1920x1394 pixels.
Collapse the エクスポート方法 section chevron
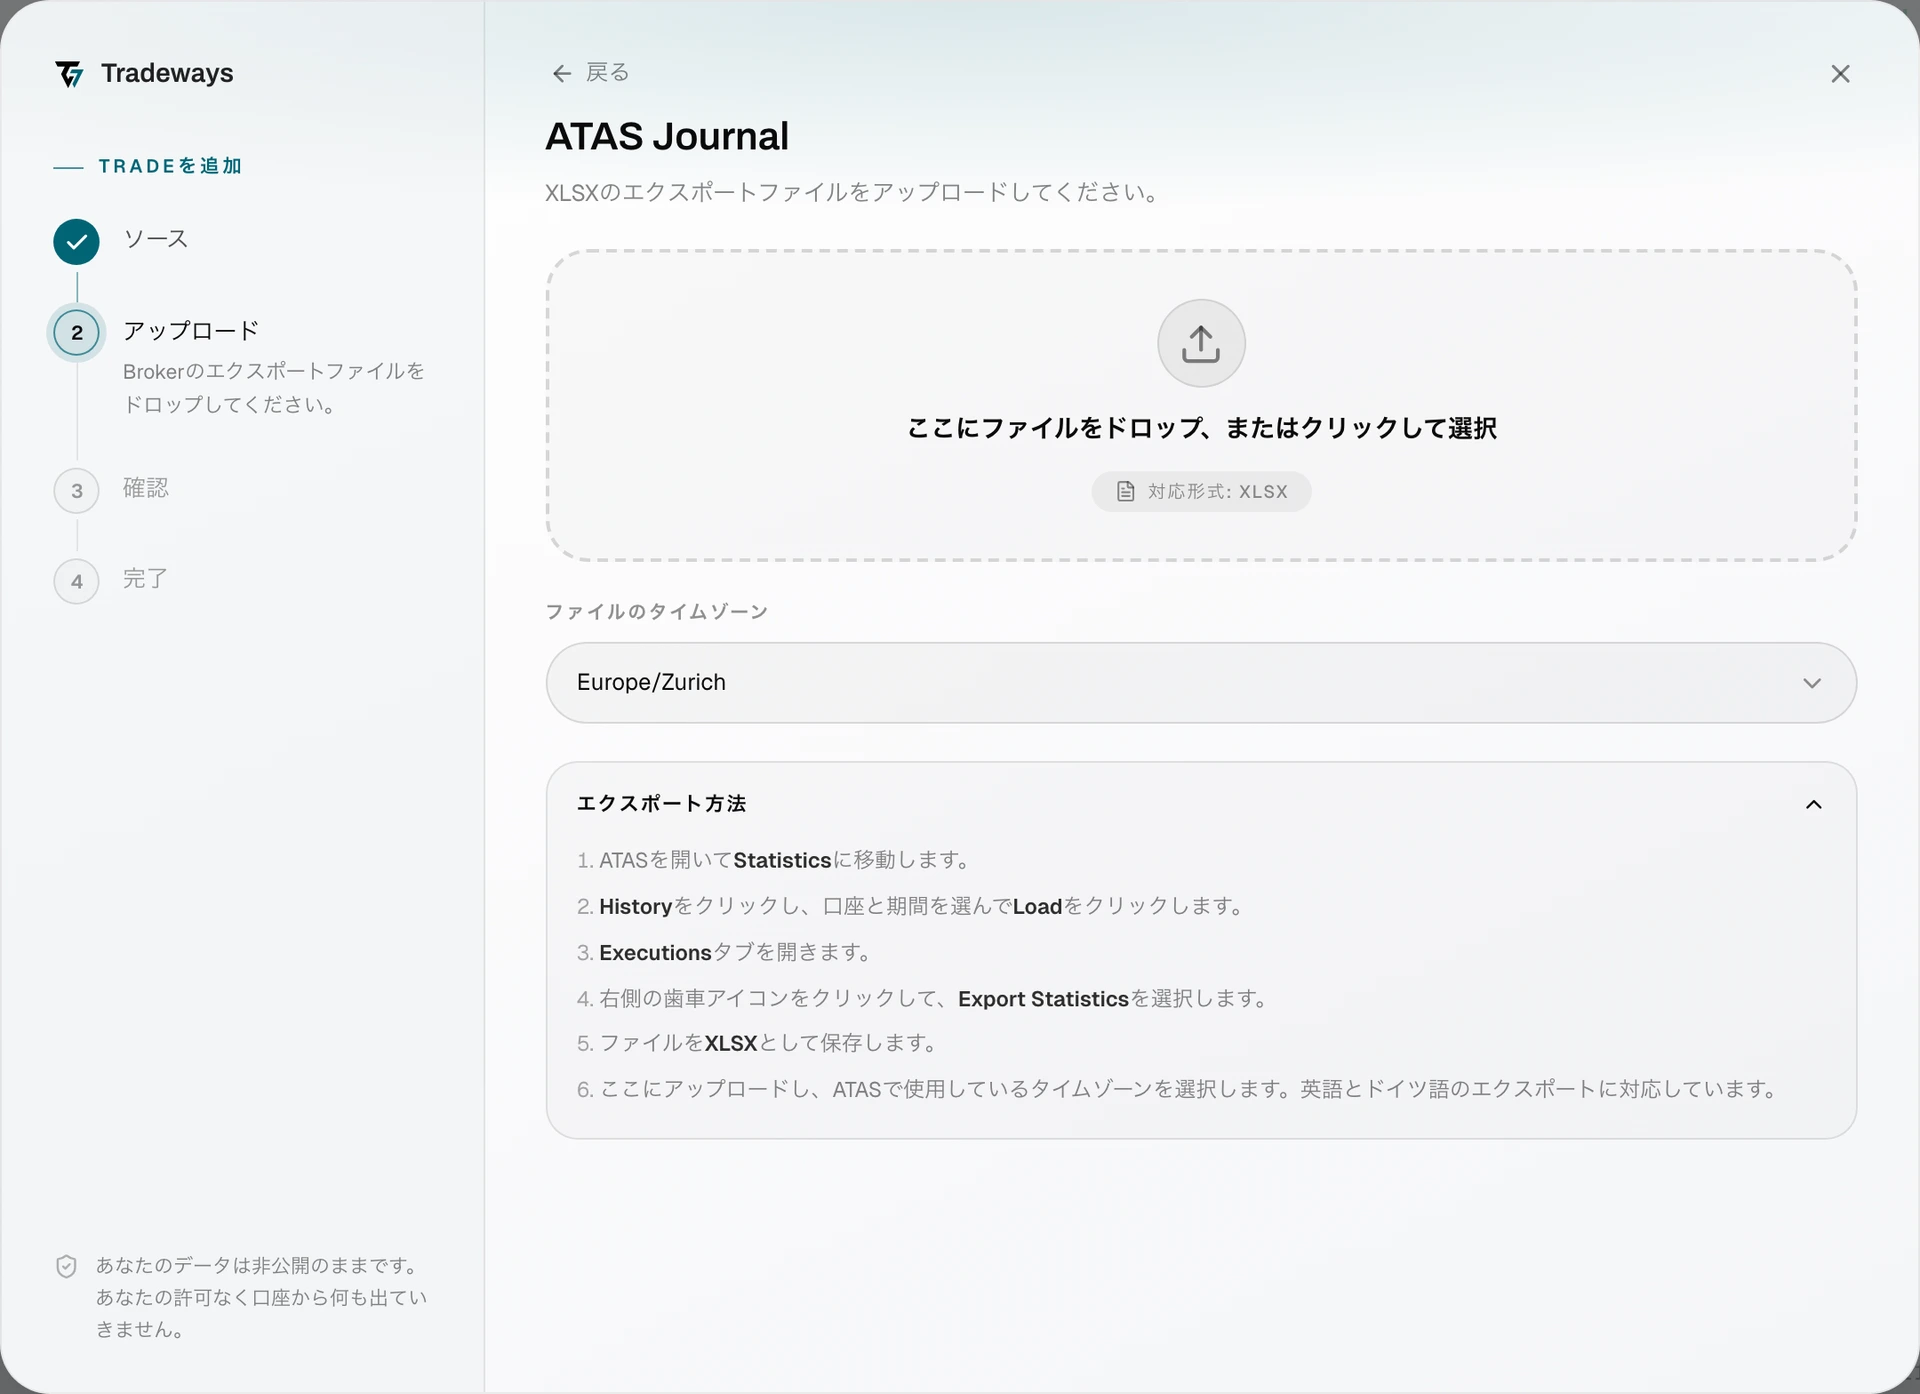[x=1814, y=805]
